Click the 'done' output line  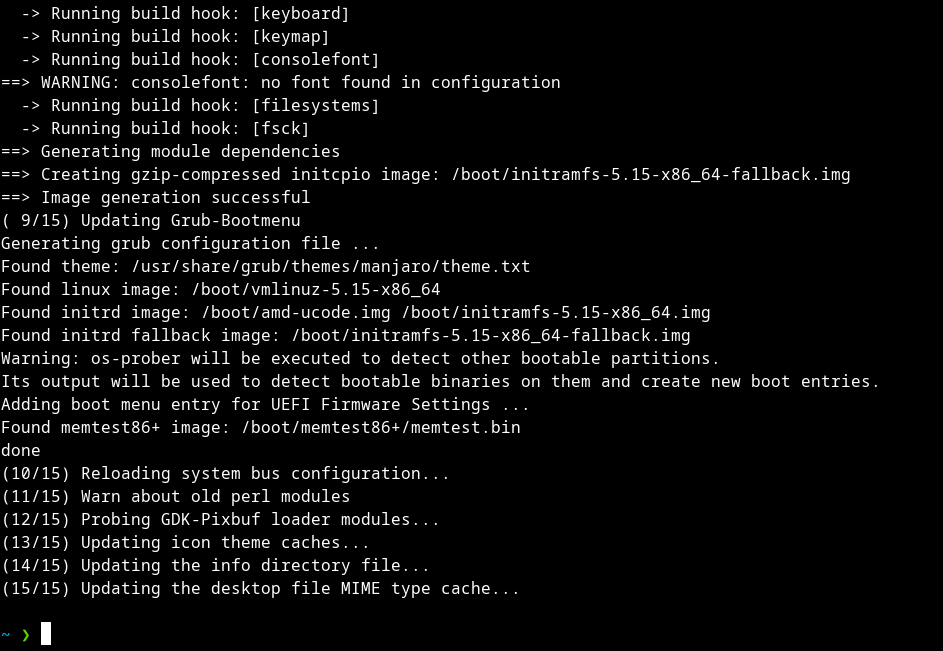click(x=21, y=450)
